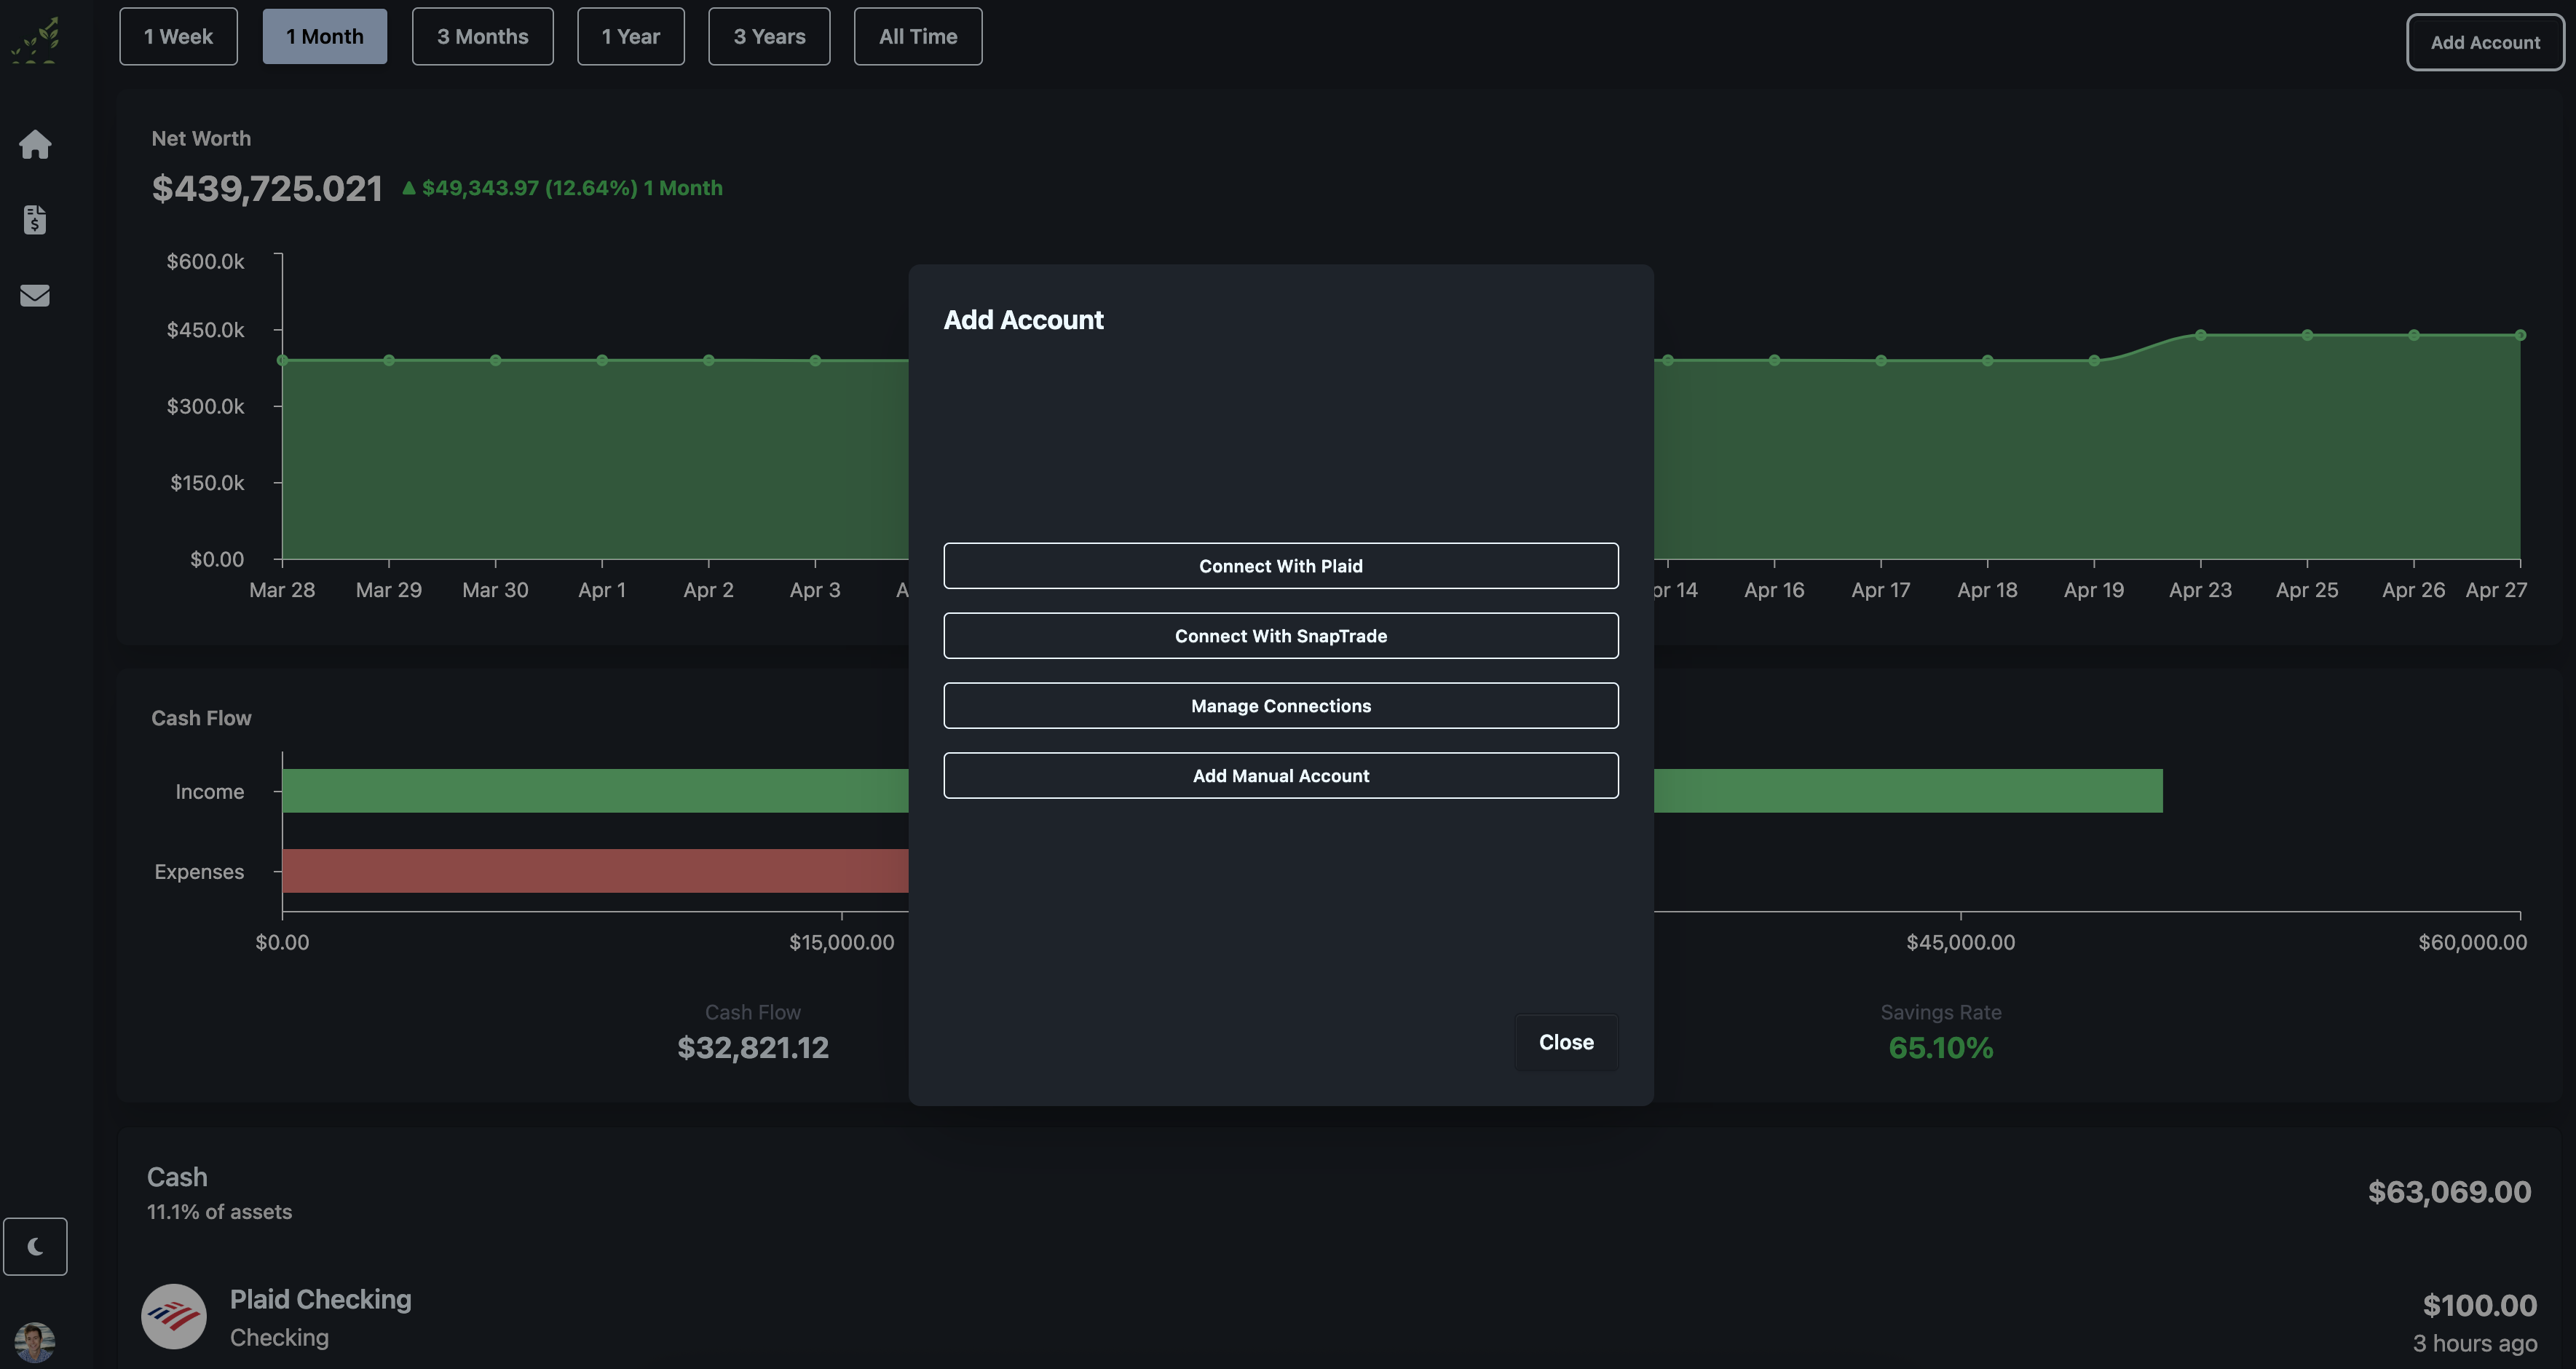Viewport: 2576px width, 1369px height.
Task: Close the Add Account dialog
Action: 1566,1042
